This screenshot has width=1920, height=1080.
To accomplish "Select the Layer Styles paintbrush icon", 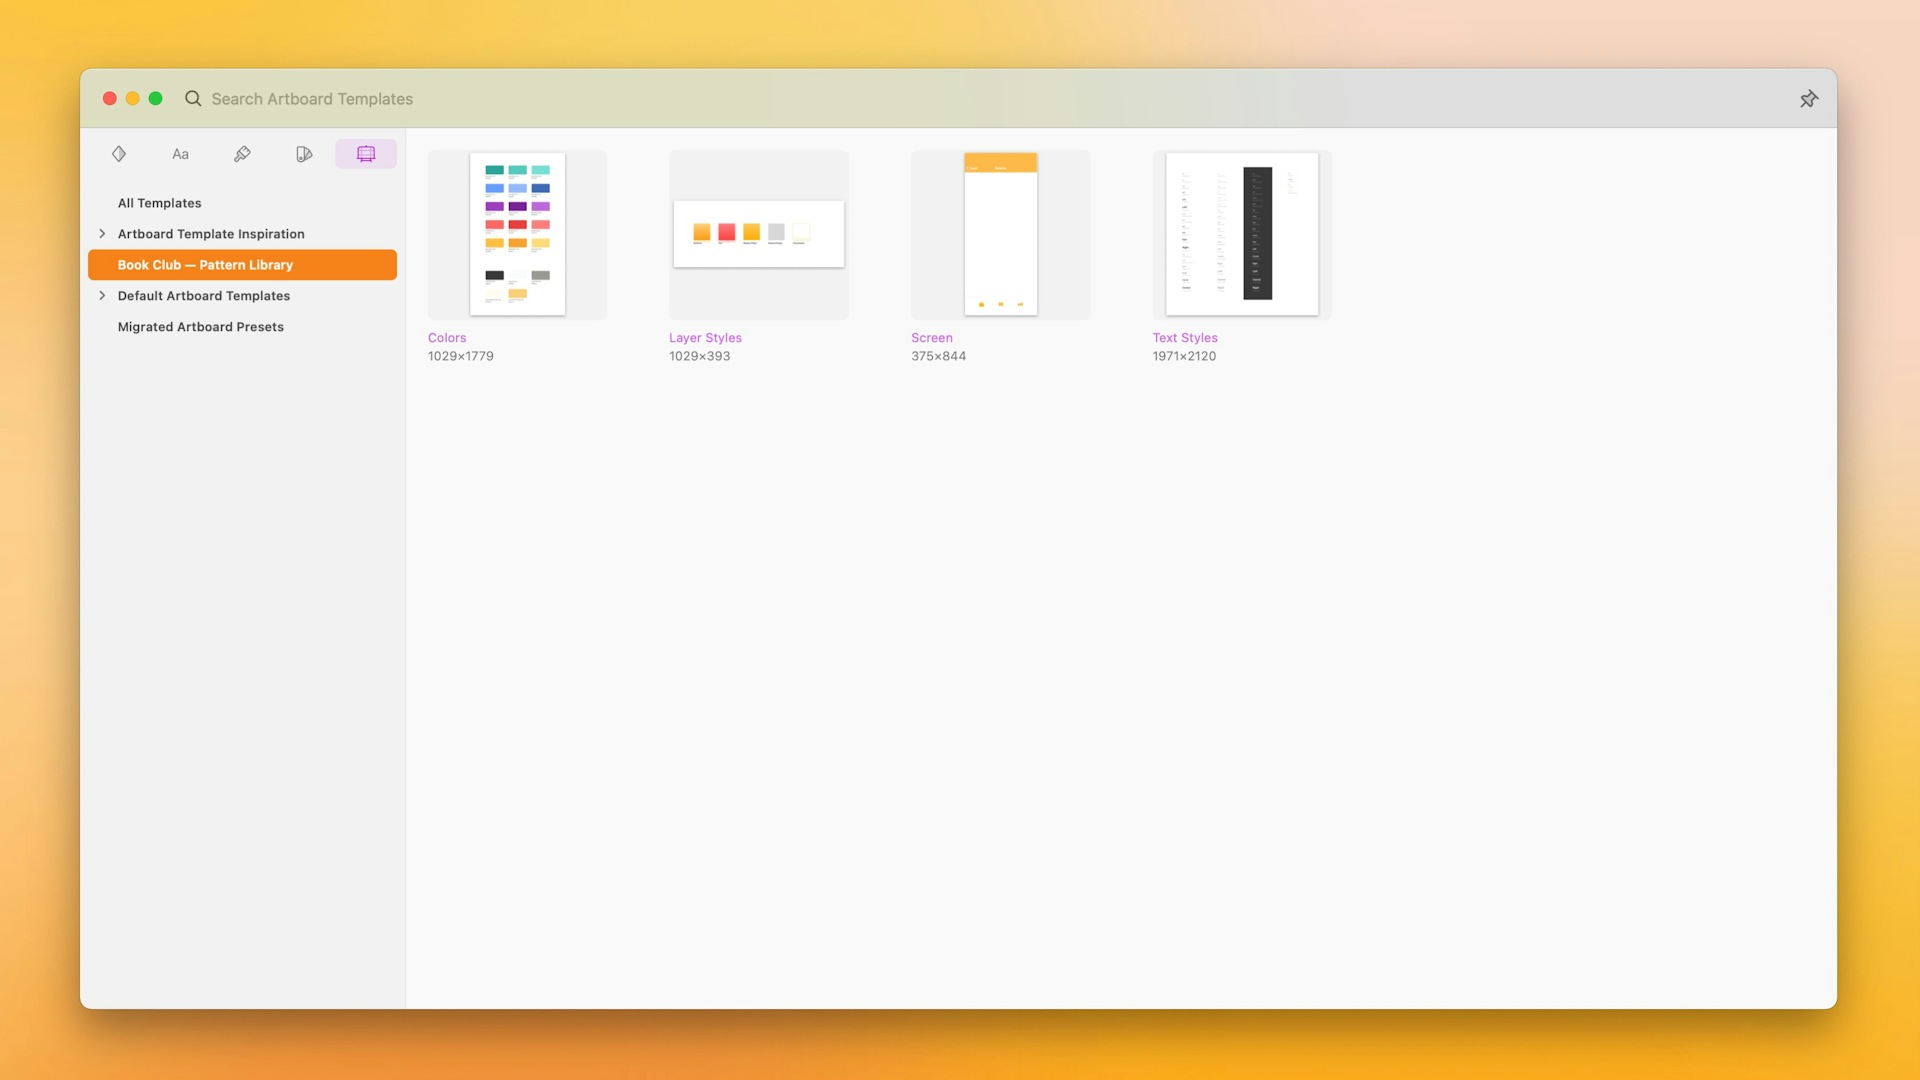I will (242, 154).
